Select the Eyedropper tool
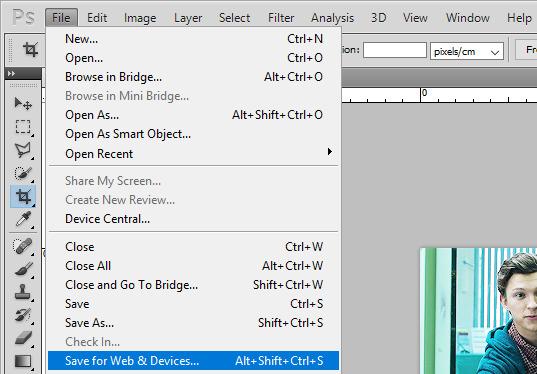 click(x=23, y=219)
